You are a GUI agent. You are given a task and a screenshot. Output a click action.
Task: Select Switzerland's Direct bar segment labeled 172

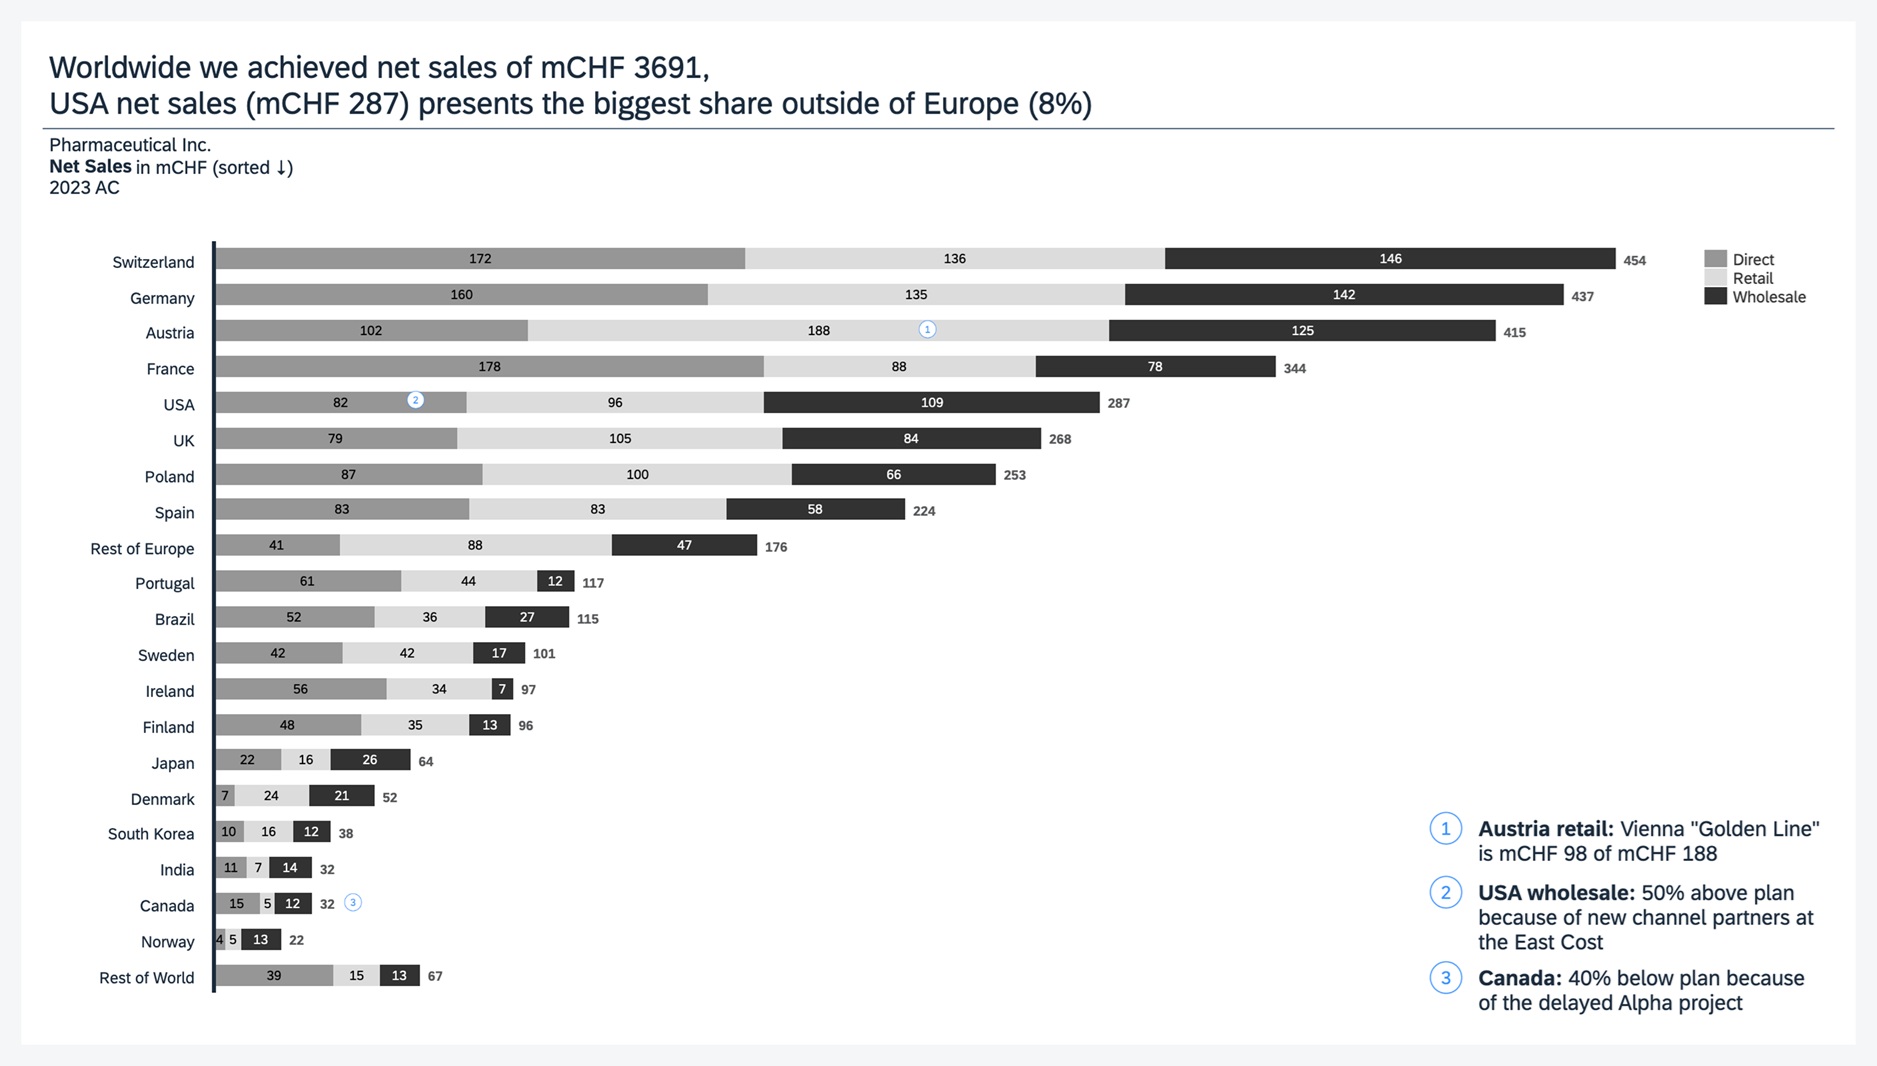[x=480, y=259]
